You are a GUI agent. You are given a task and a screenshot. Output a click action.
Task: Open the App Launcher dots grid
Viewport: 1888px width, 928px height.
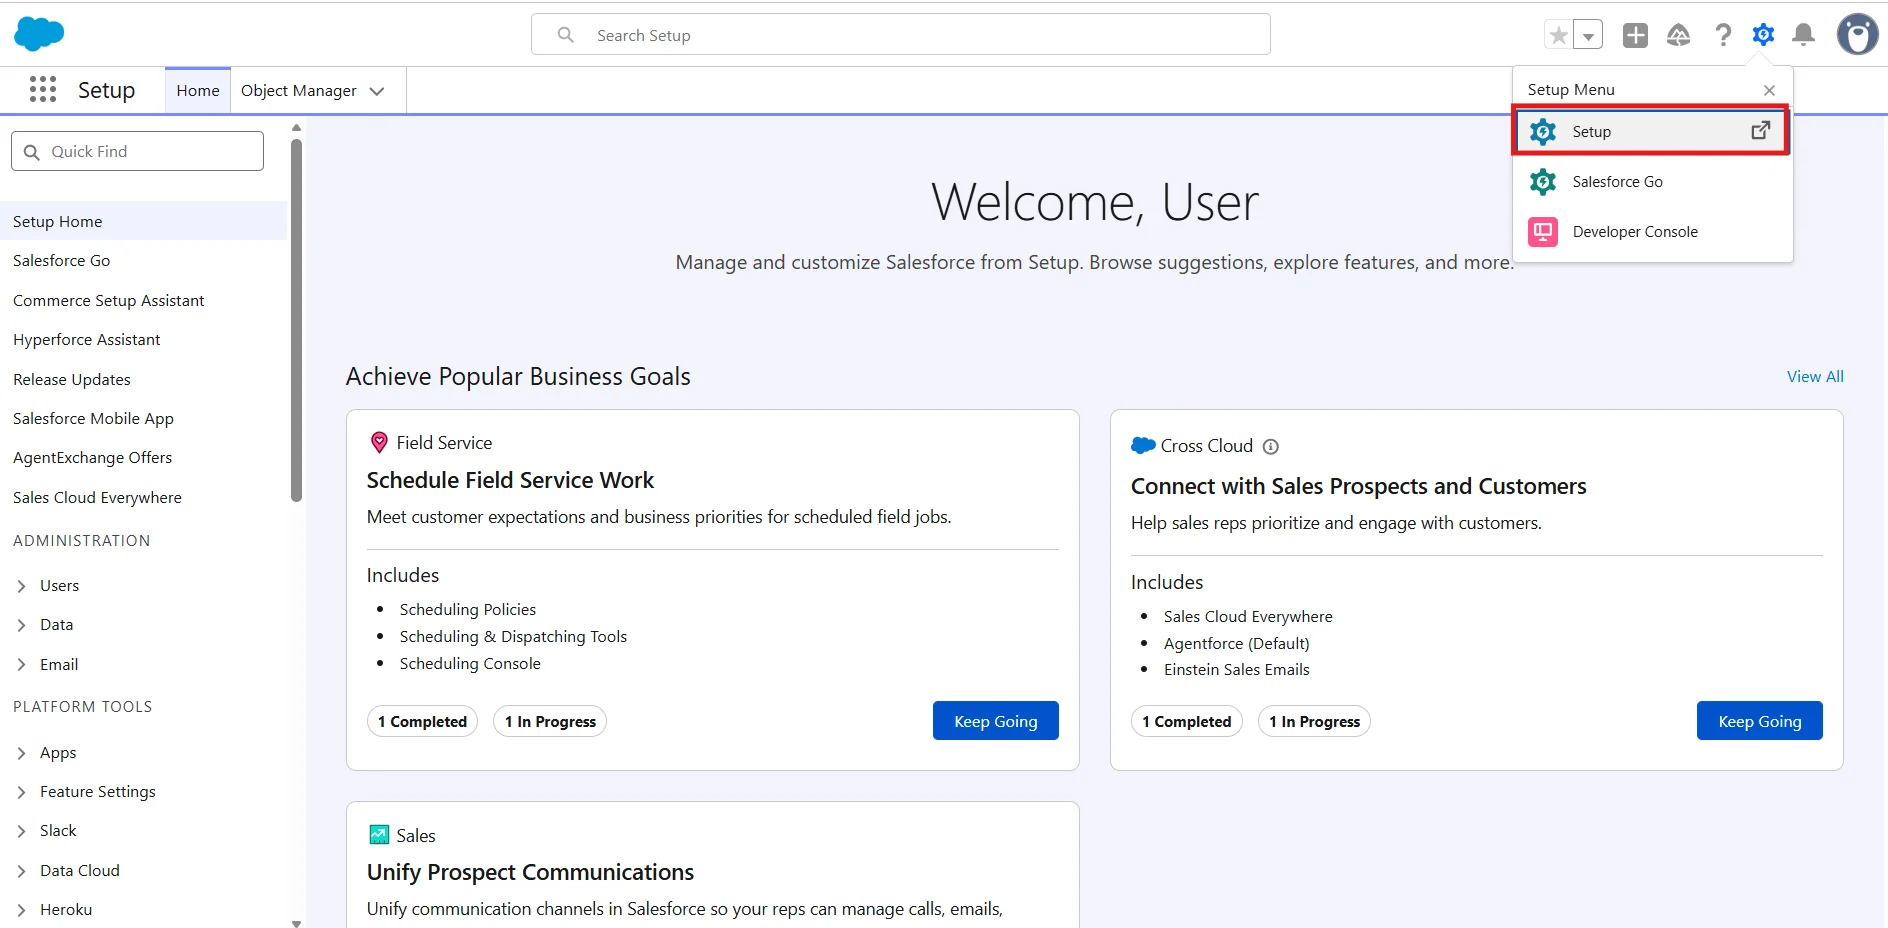click(x=43, y=90)
